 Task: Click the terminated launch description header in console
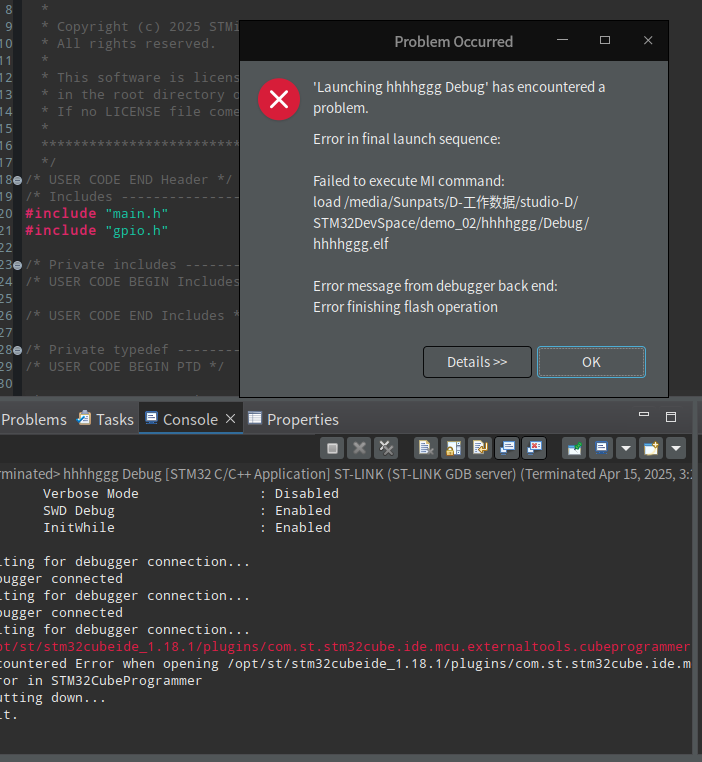pos(346,474)
